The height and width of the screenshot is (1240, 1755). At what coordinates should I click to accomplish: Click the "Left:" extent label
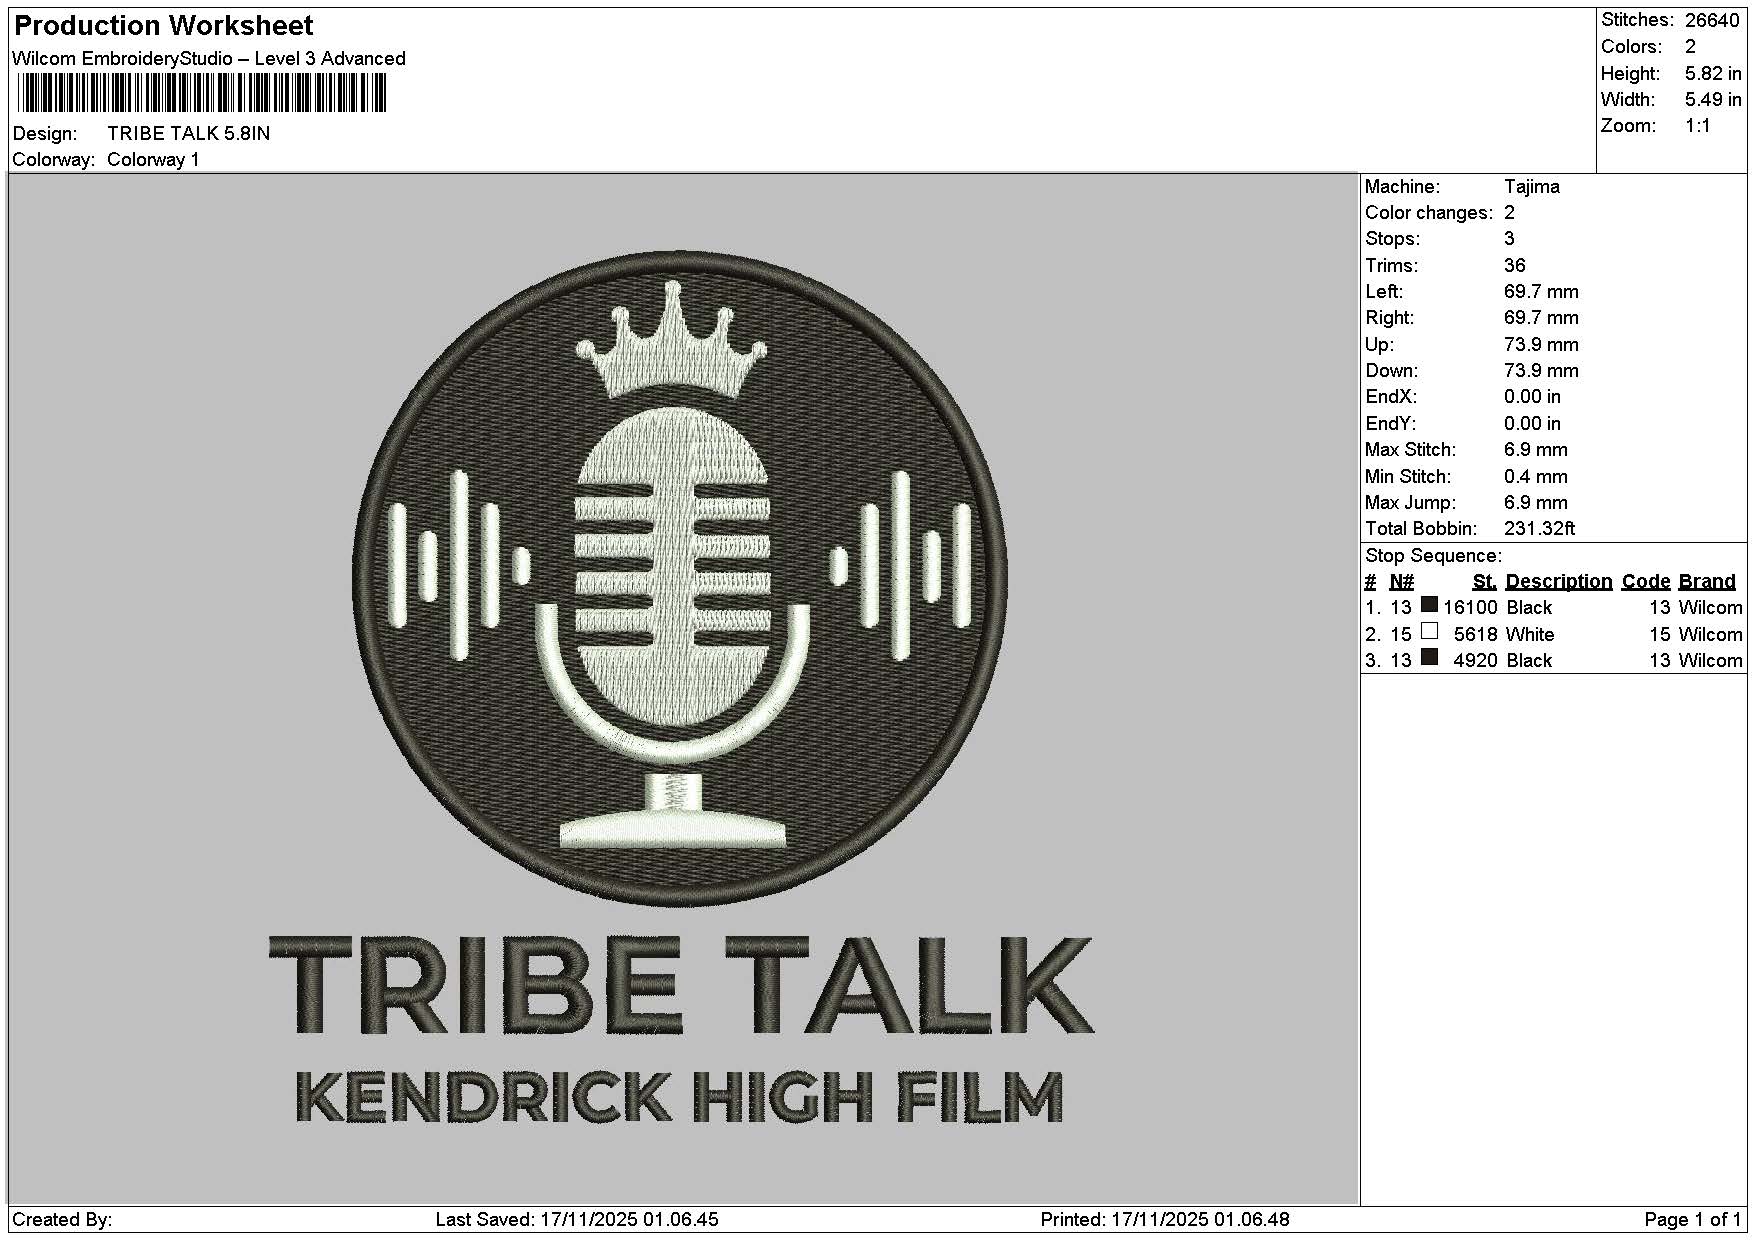[1384, 291]
